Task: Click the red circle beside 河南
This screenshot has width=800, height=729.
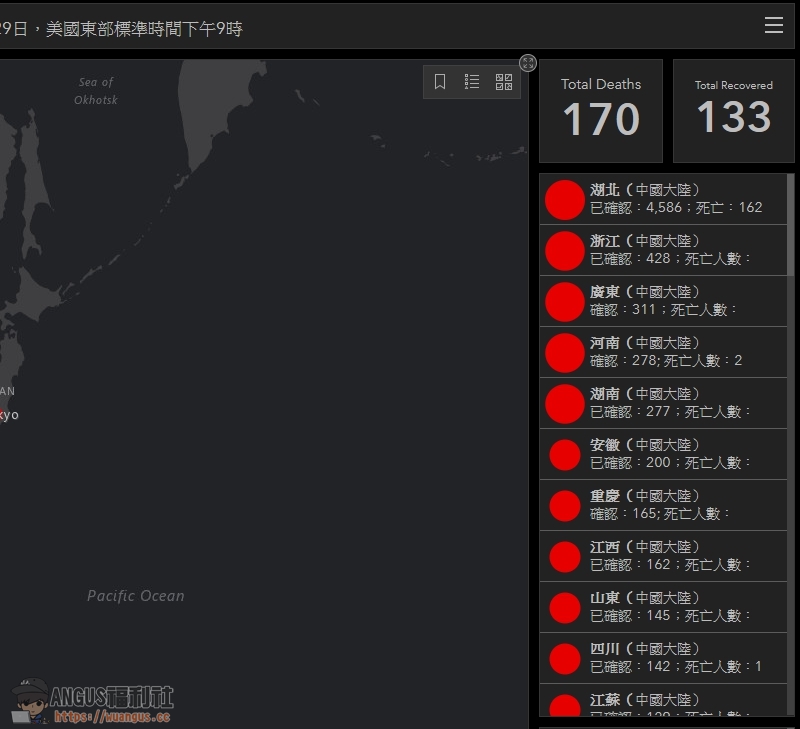Action: pyautogui.click(x=565, y=353)
